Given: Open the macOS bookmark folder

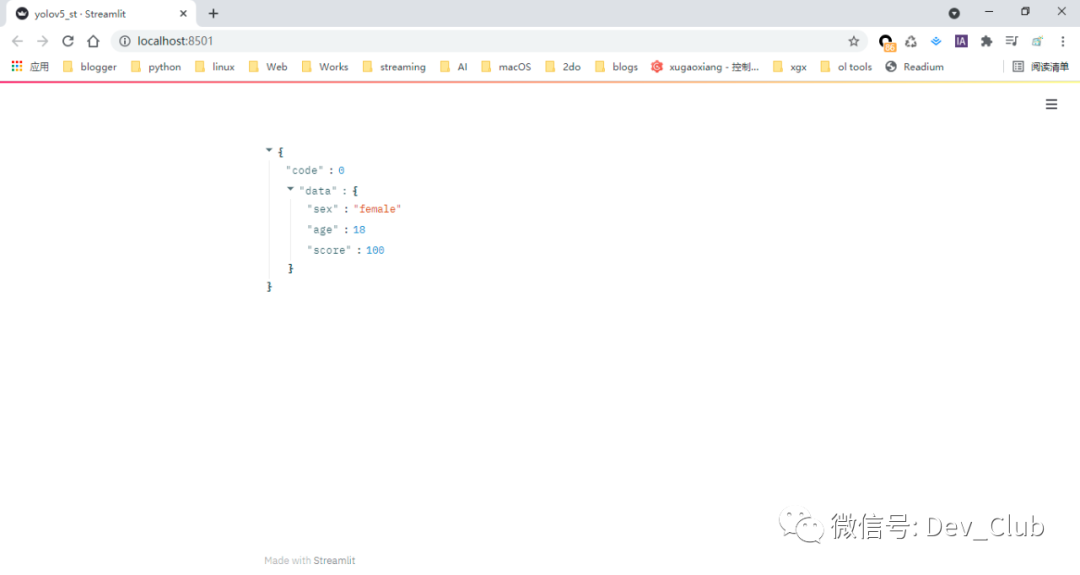Looking at the screenshot, I should click(506, 67).
